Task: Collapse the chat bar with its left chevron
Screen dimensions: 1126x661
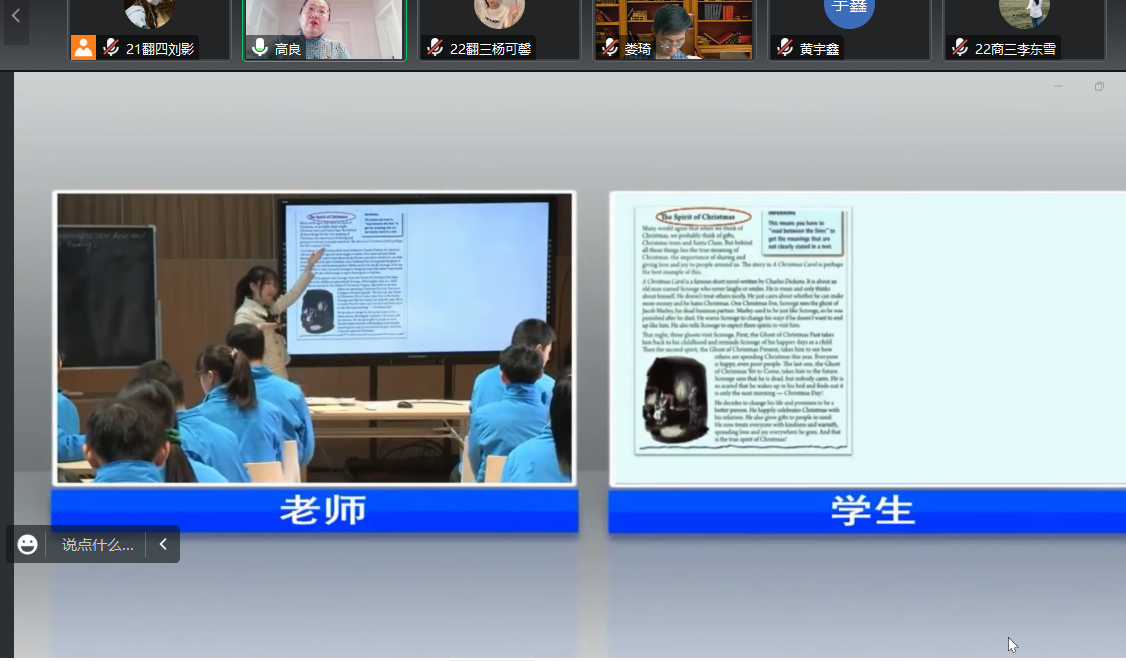Action: 163,545
